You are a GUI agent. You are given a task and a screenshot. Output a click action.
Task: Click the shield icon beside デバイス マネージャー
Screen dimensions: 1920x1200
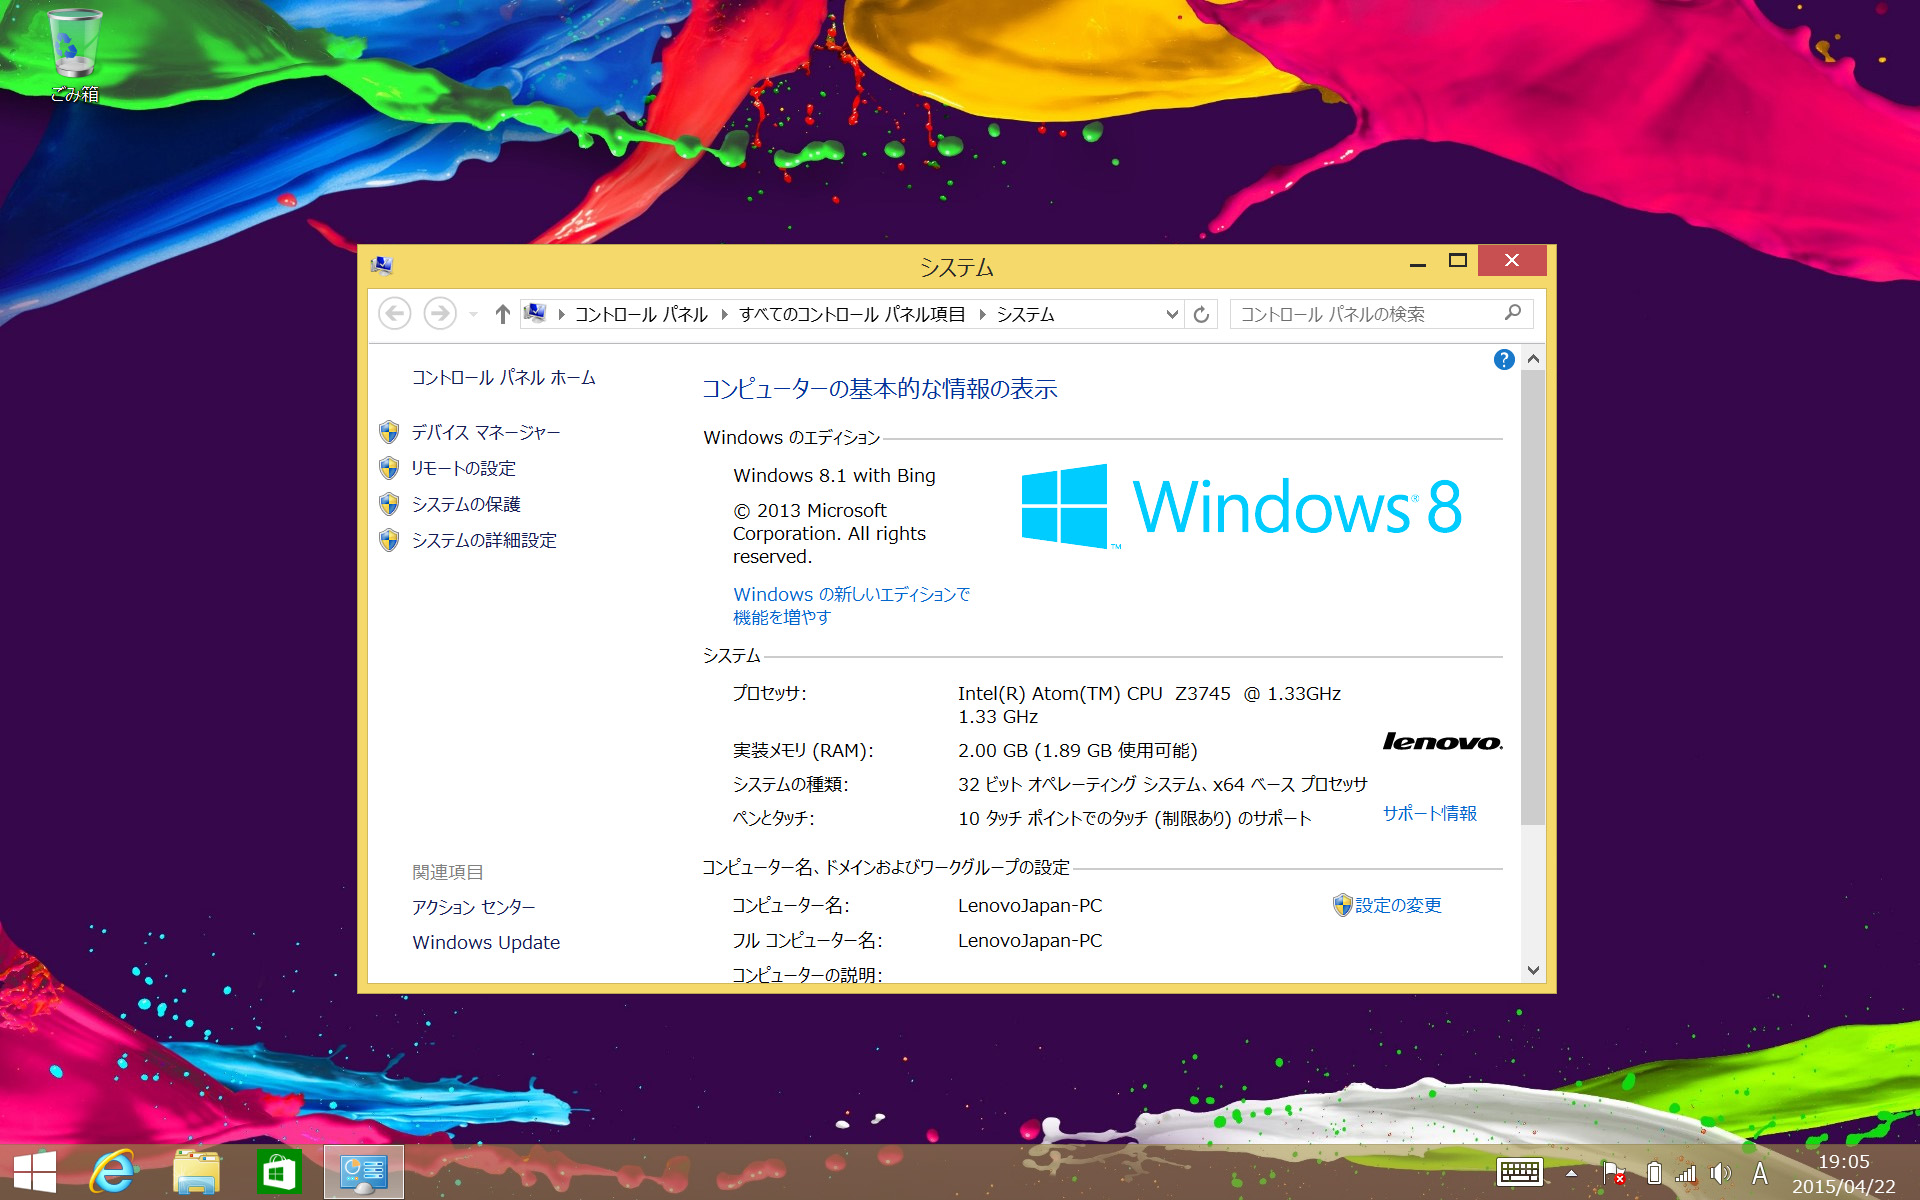(x=390, y=433)
